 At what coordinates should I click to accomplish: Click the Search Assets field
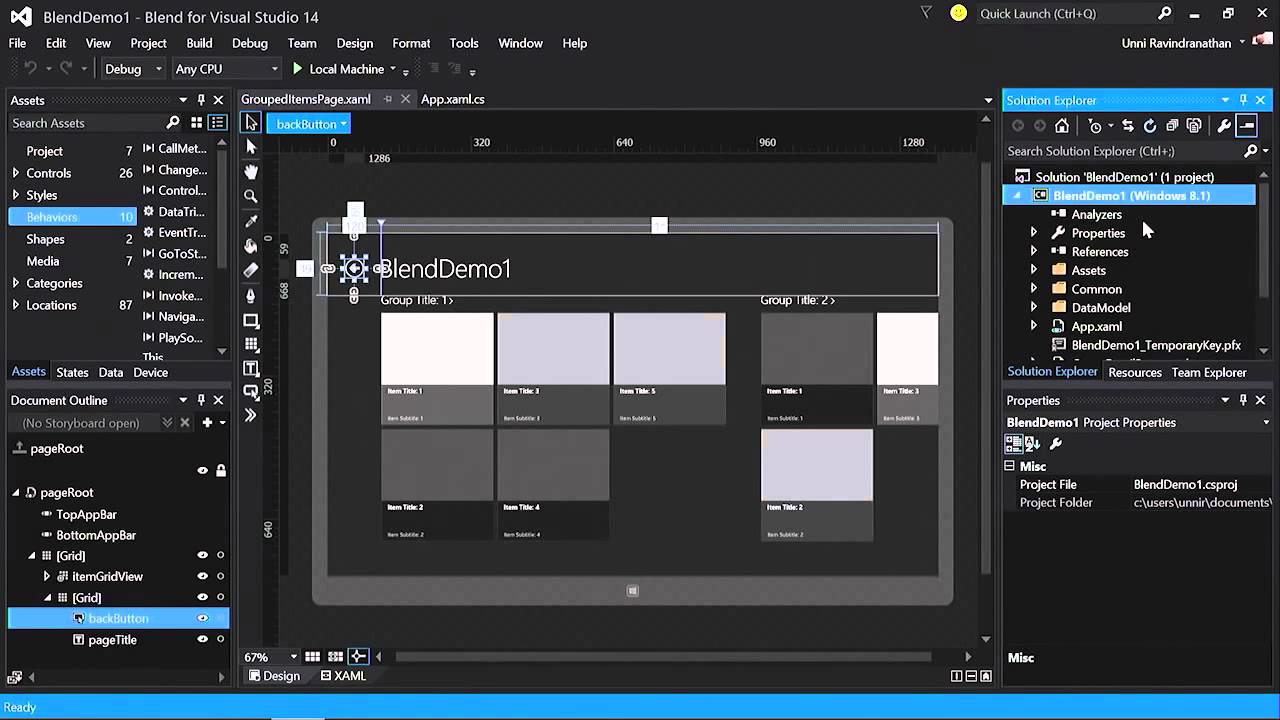click(x=85, y=123)
